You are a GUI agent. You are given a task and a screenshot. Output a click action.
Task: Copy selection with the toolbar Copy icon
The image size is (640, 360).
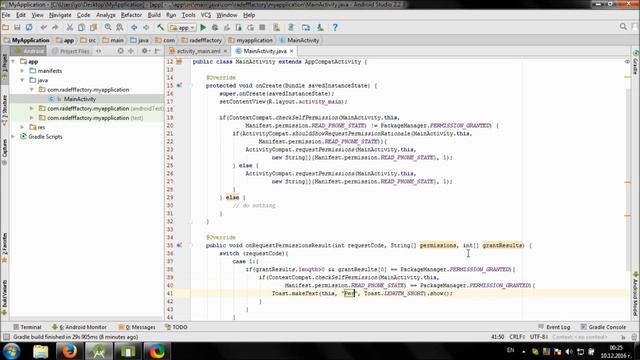click(x=81, y=27)
